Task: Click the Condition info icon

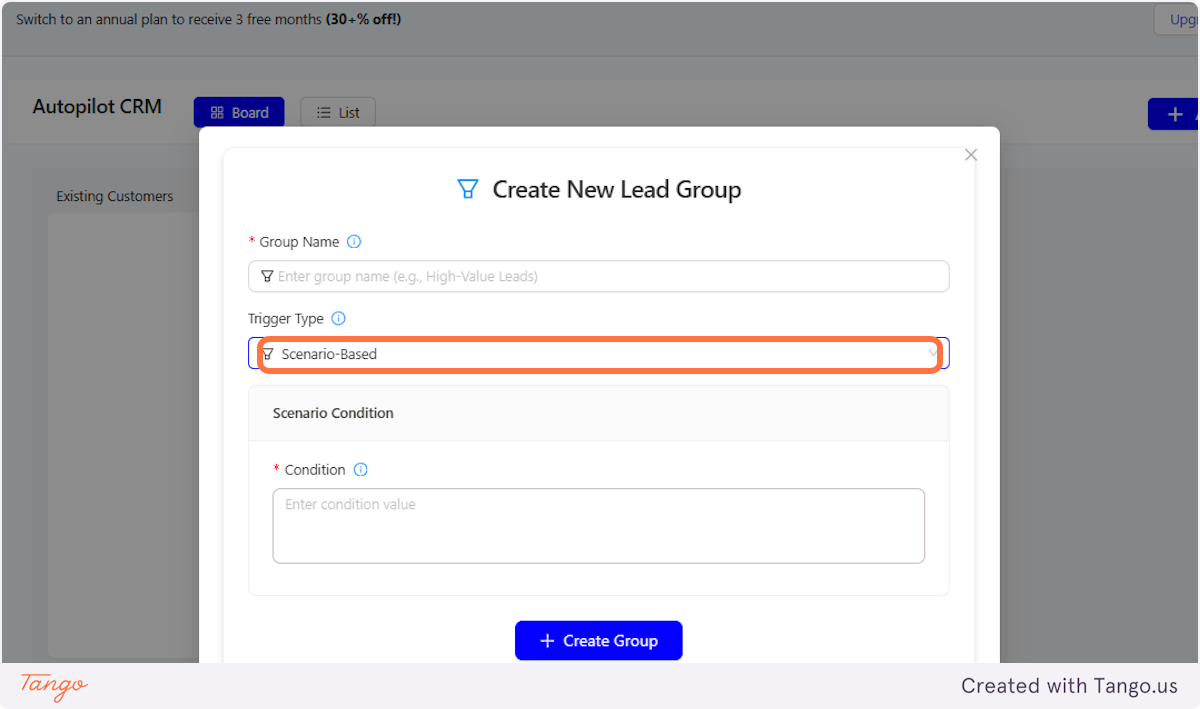Action: (x=361, y=470)
